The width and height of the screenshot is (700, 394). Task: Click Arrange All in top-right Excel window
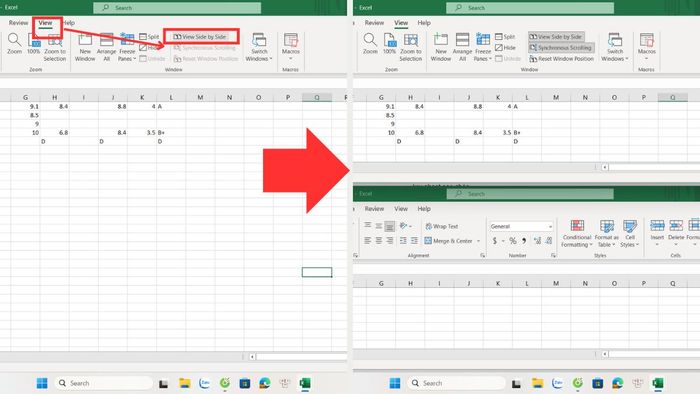462,46
